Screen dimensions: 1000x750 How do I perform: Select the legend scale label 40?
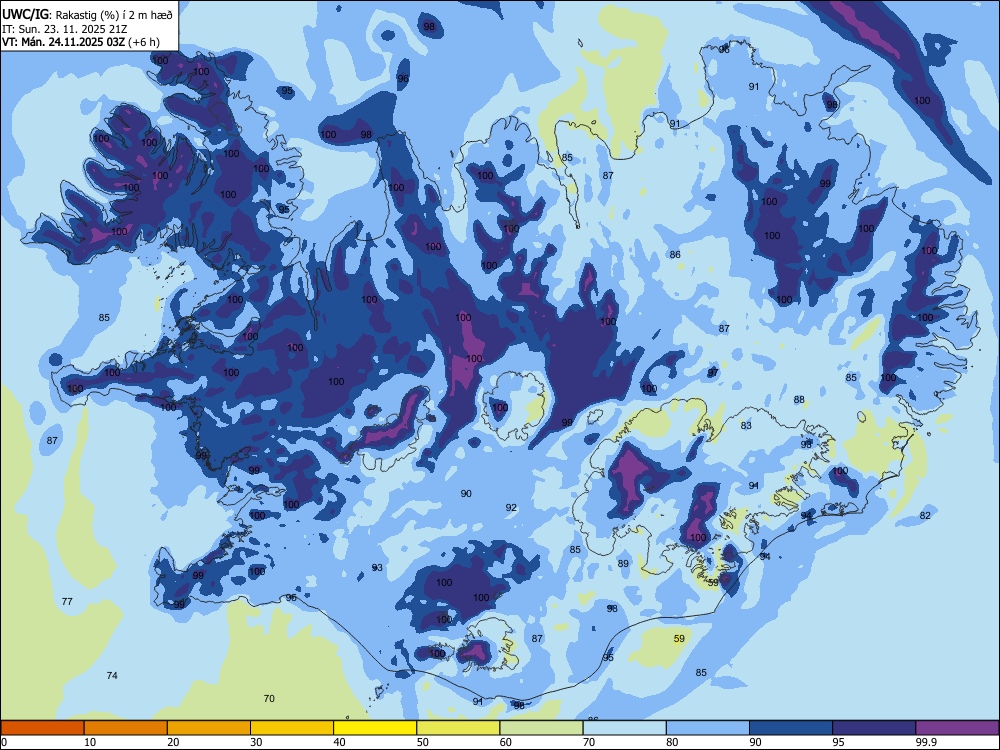340,742
